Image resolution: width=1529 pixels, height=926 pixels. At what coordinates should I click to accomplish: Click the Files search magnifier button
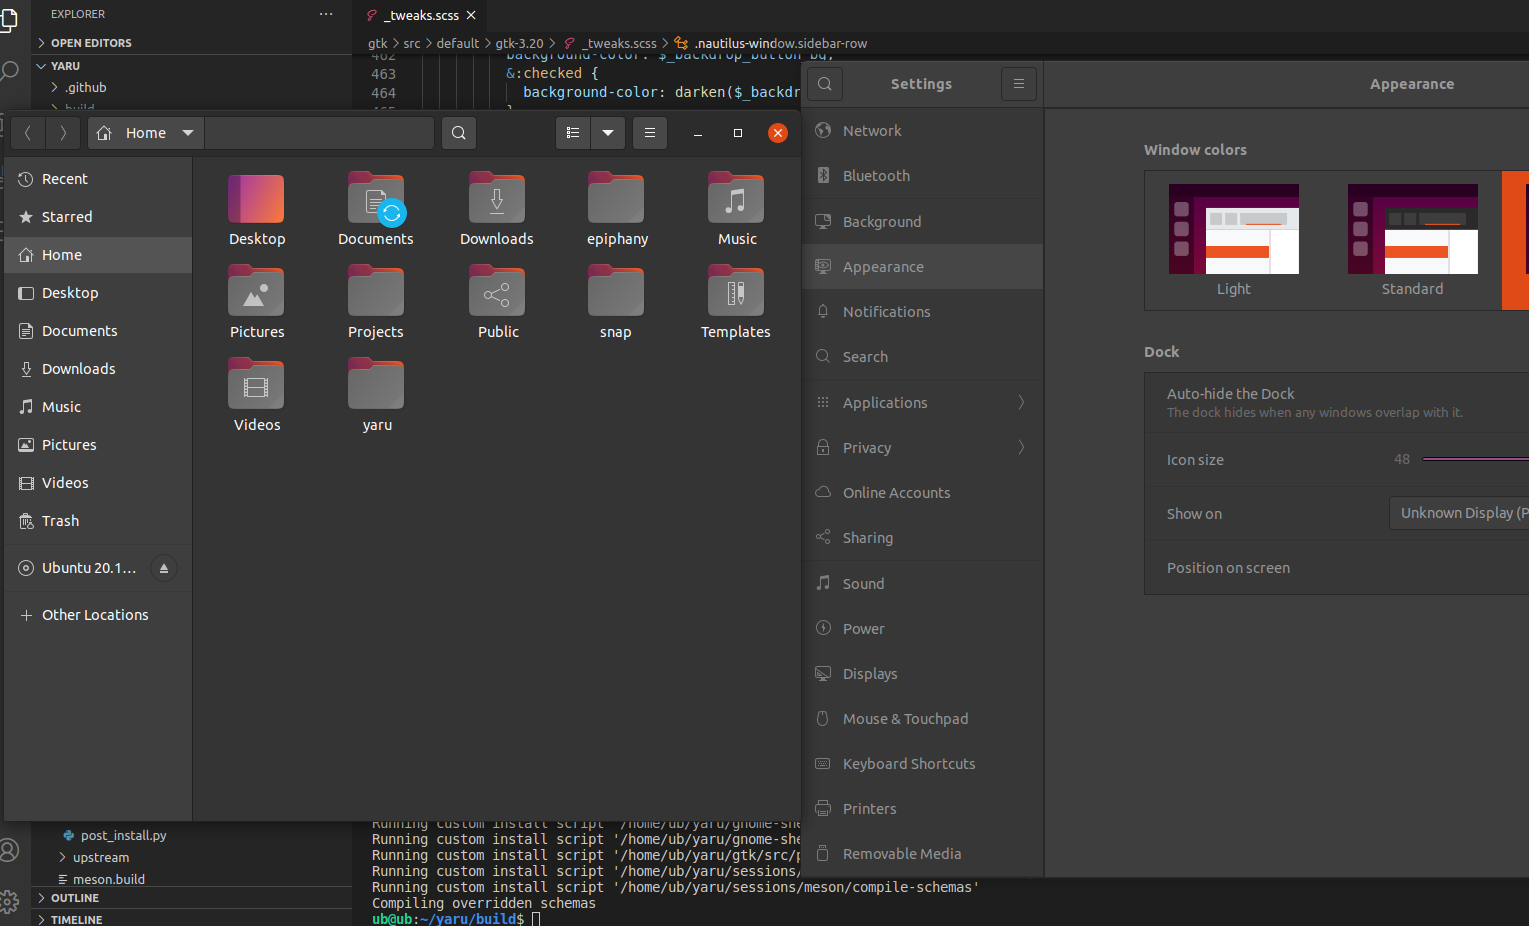(x=458, y=133)
